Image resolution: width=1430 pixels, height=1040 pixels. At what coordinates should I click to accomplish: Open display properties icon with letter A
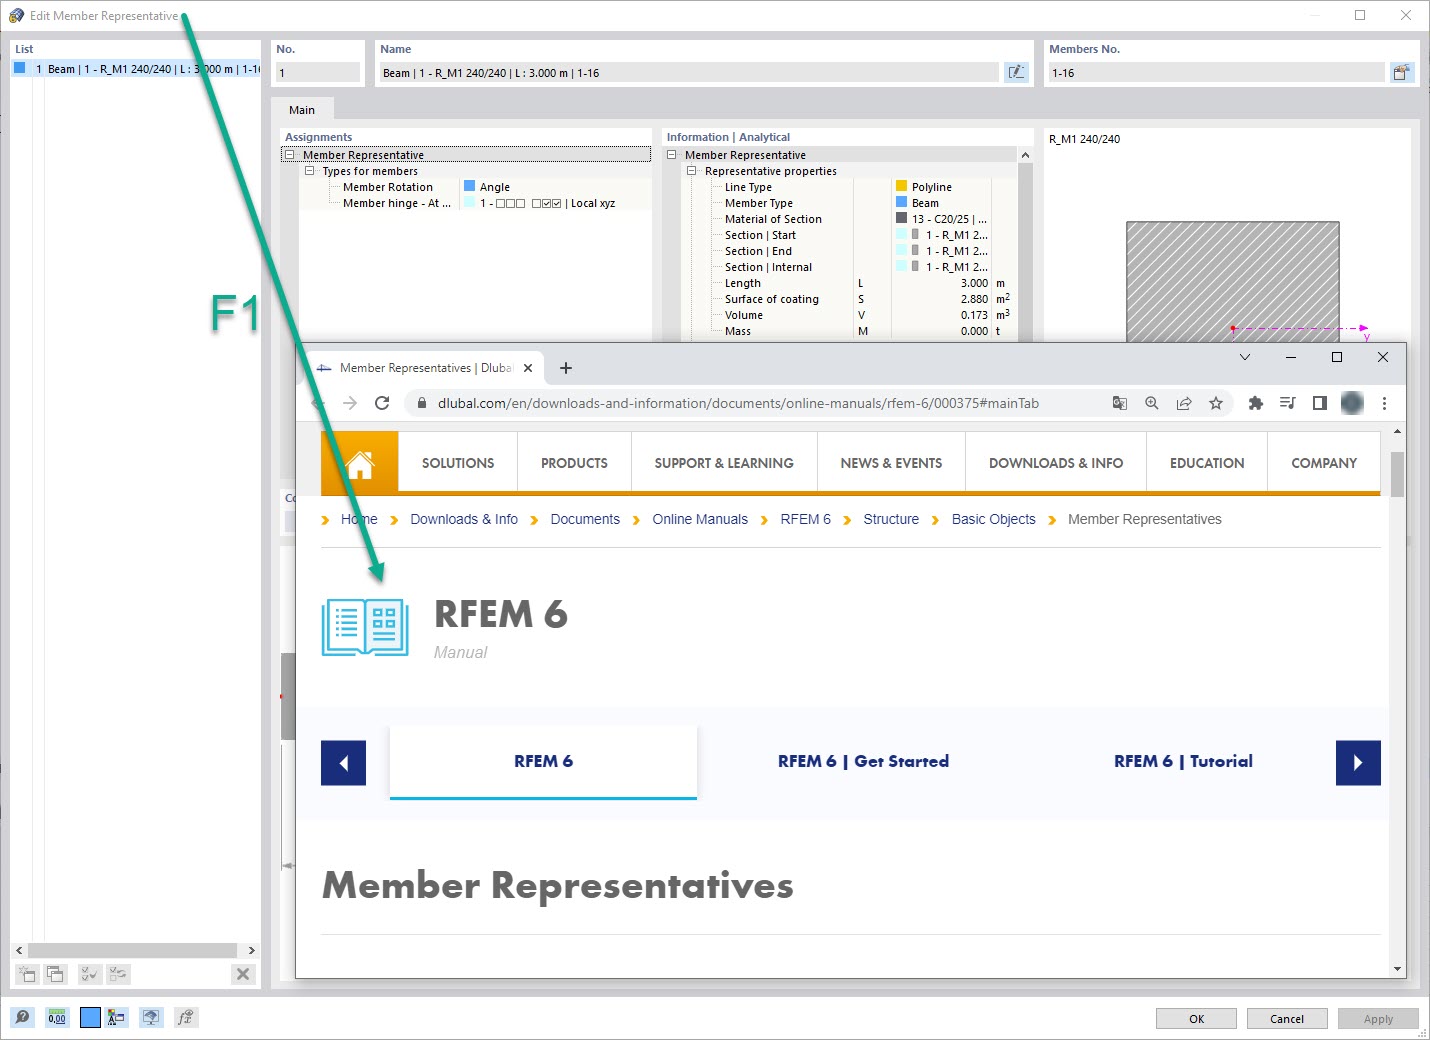[117, 1017]
